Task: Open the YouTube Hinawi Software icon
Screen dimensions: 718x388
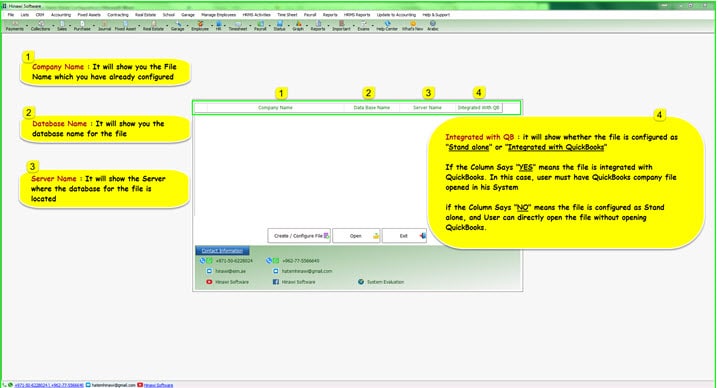Action: coord(209,282)
